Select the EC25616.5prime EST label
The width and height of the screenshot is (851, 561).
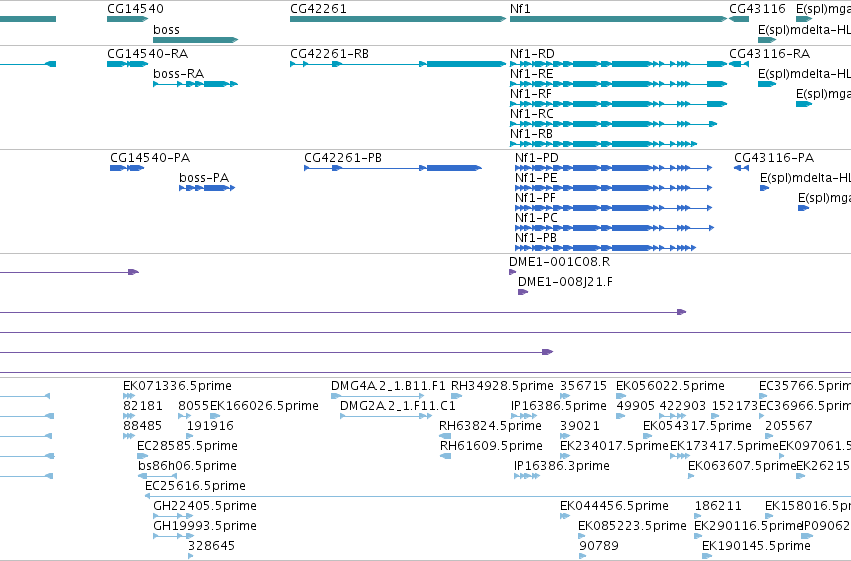(x=195, y=486)
